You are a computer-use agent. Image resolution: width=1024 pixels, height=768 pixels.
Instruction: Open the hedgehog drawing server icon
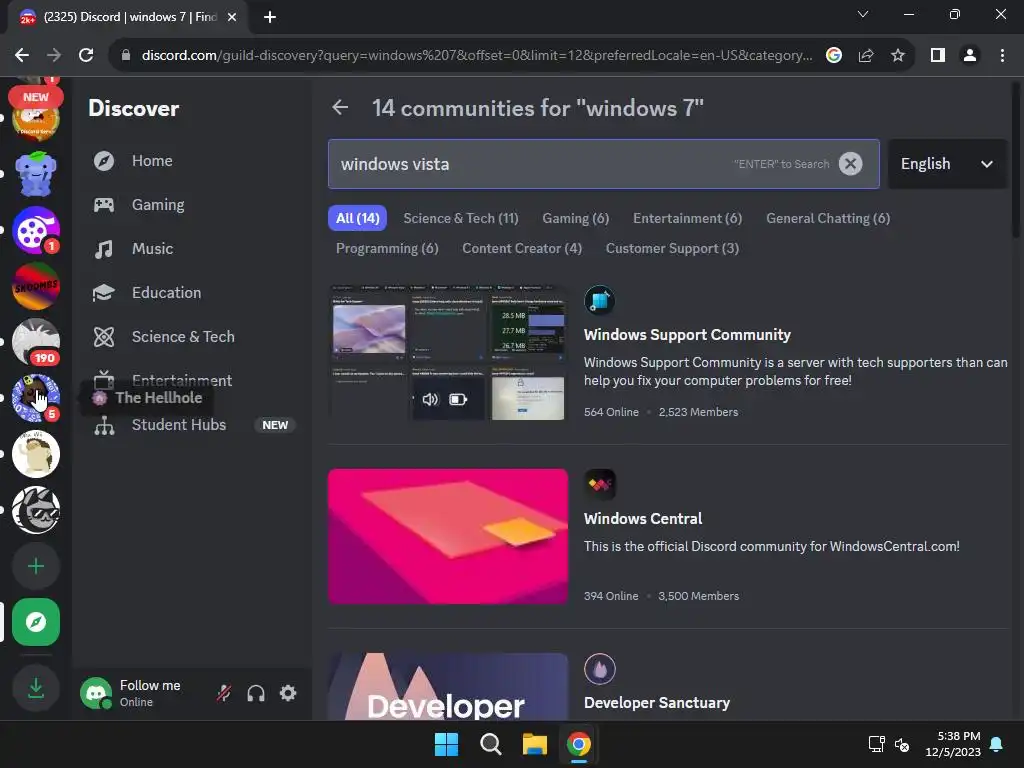[x=36, y=454]
